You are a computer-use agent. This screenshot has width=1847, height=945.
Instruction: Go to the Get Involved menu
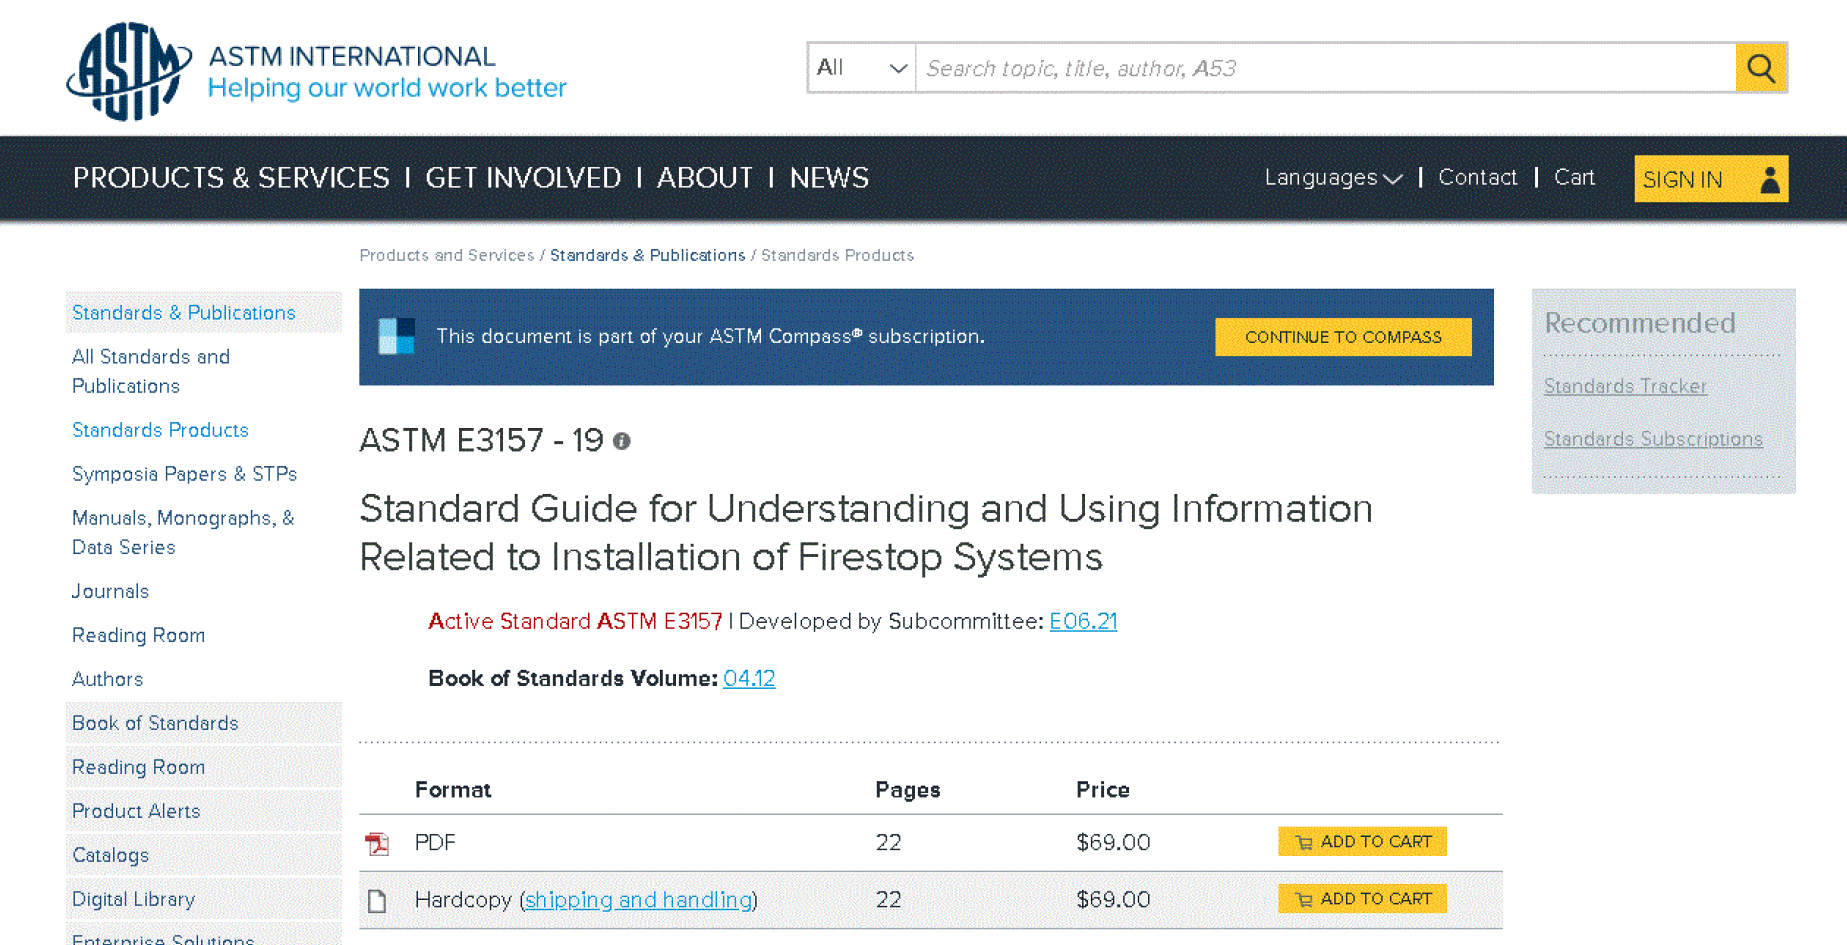523,178
